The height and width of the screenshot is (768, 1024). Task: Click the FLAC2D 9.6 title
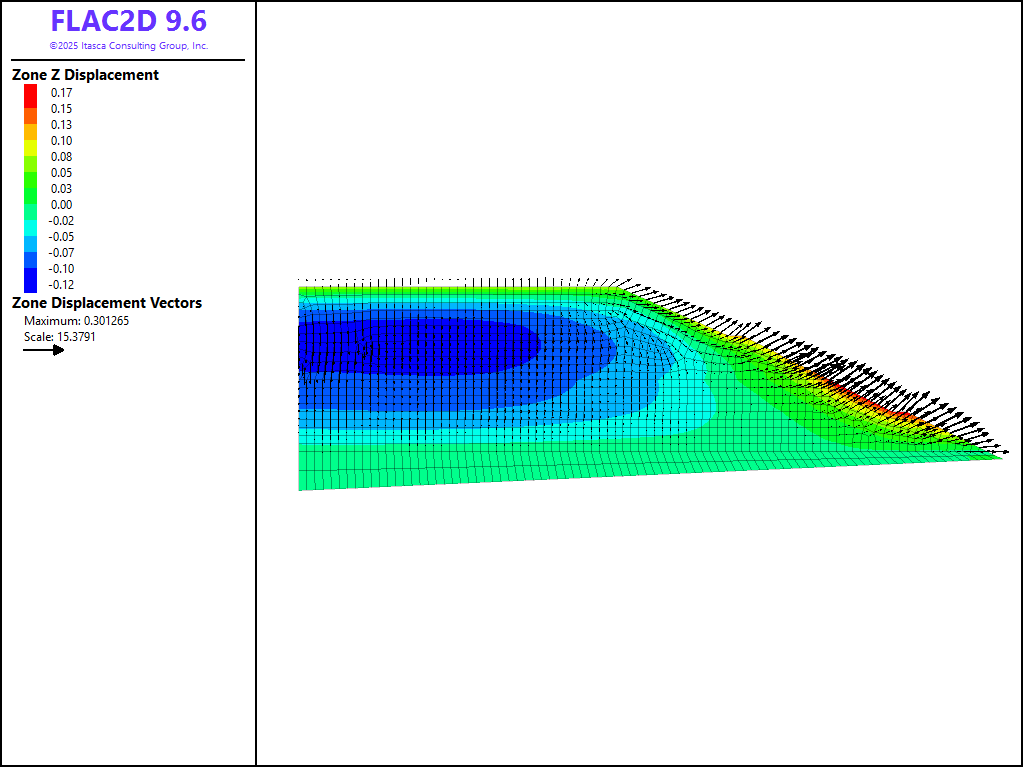(128, 22)
